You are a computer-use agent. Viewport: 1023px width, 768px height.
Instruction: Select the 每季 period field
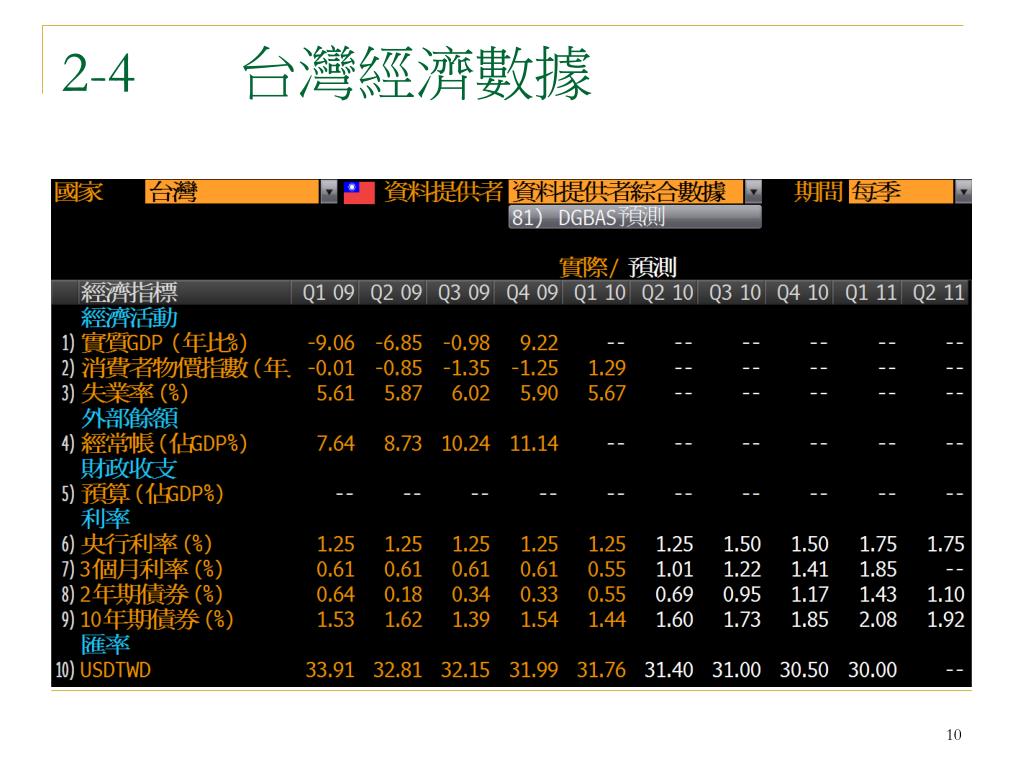901,192
